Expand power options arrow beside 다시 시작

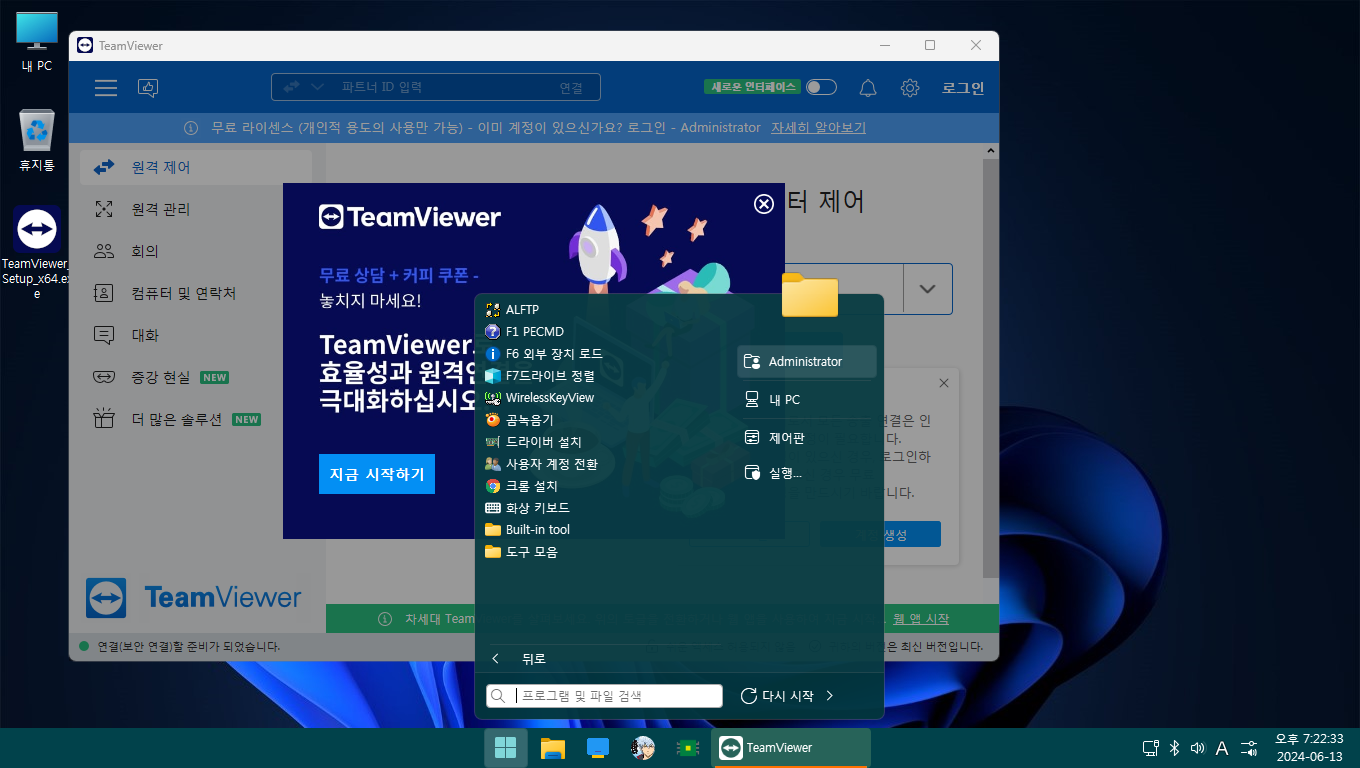(x=830, y=696)
